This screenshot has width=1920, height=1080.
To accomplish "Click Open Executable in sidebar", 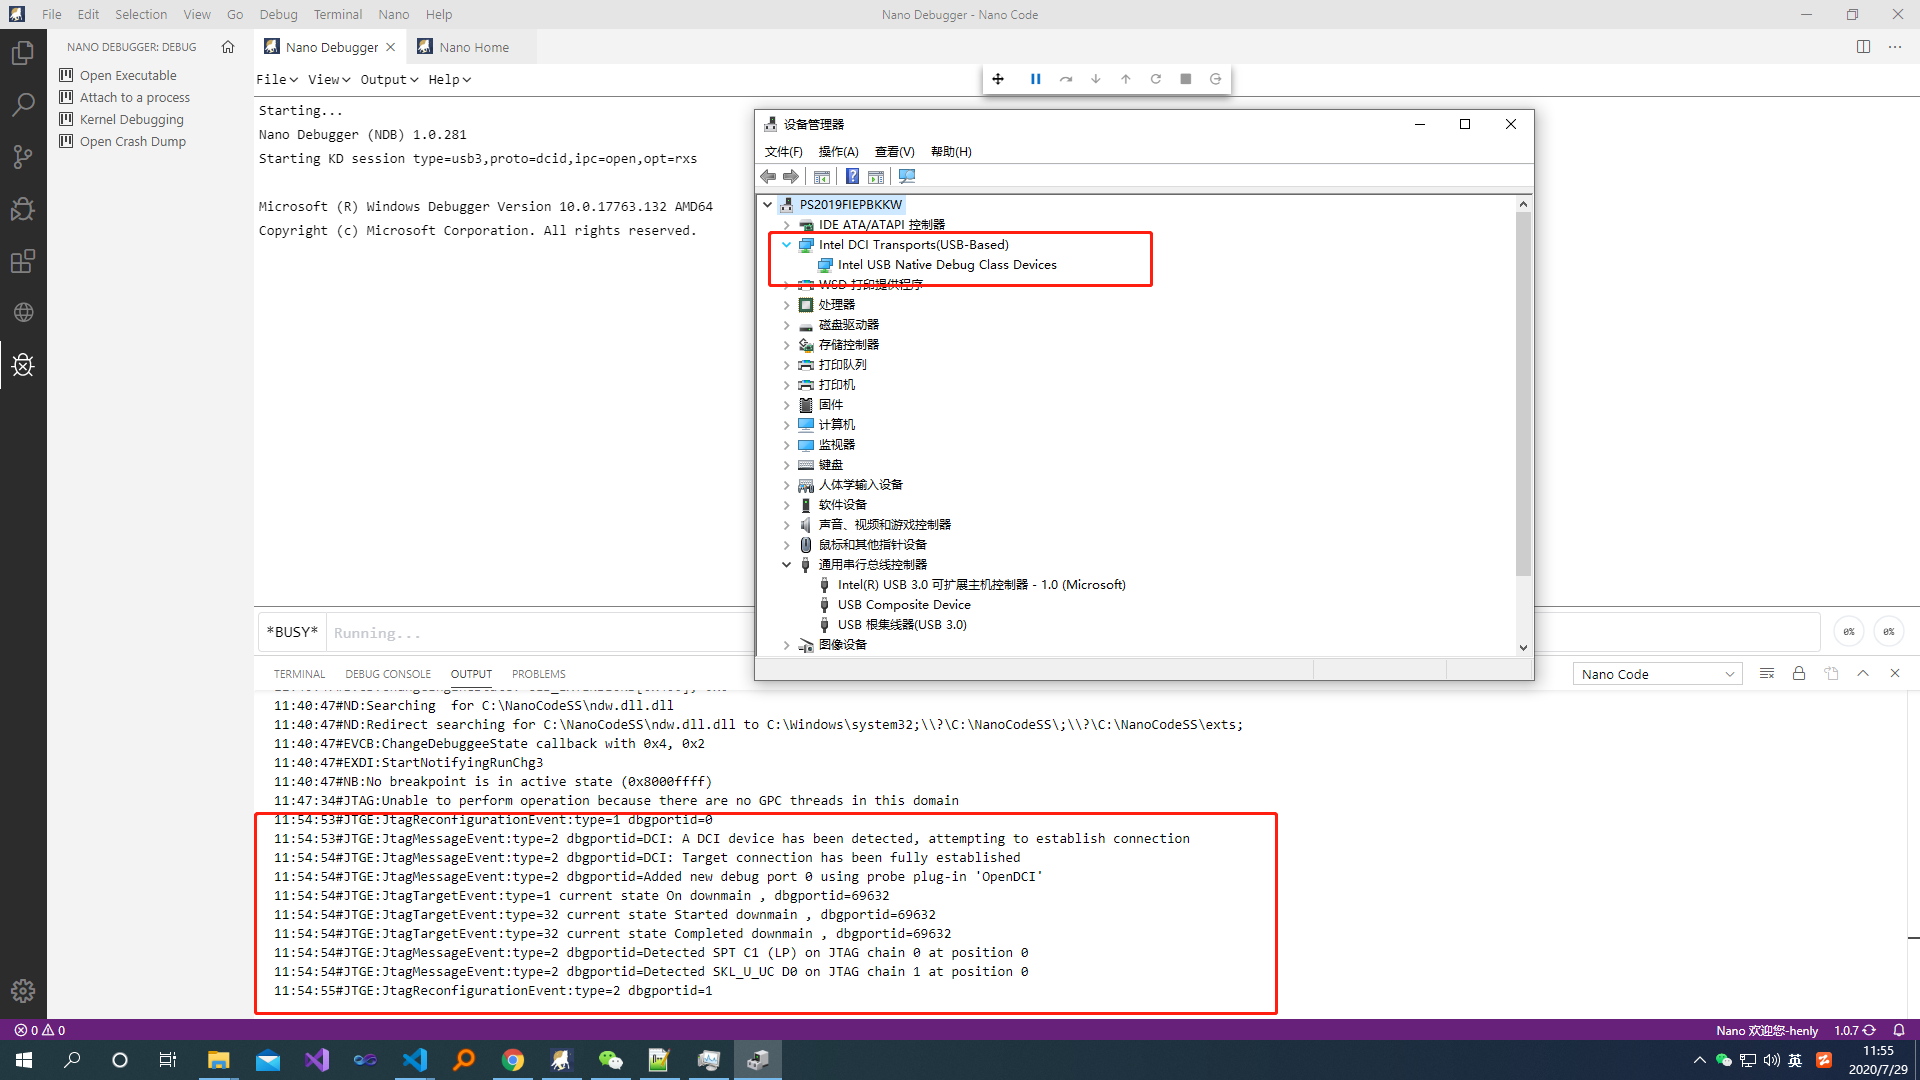I will [128, 75].
